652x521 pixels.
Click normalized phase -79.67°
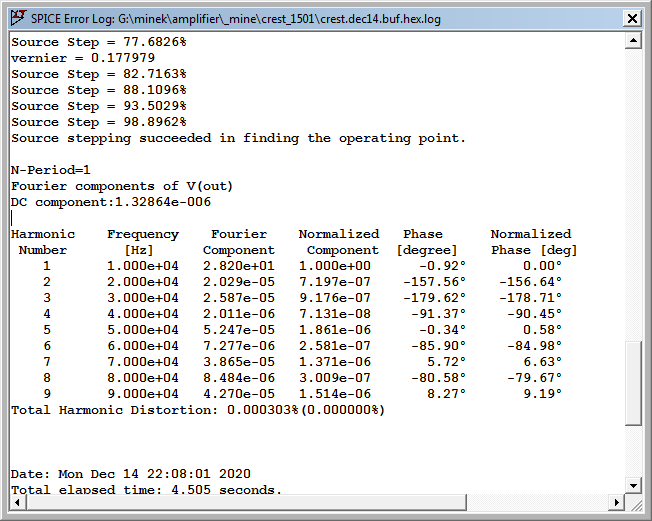535,378
